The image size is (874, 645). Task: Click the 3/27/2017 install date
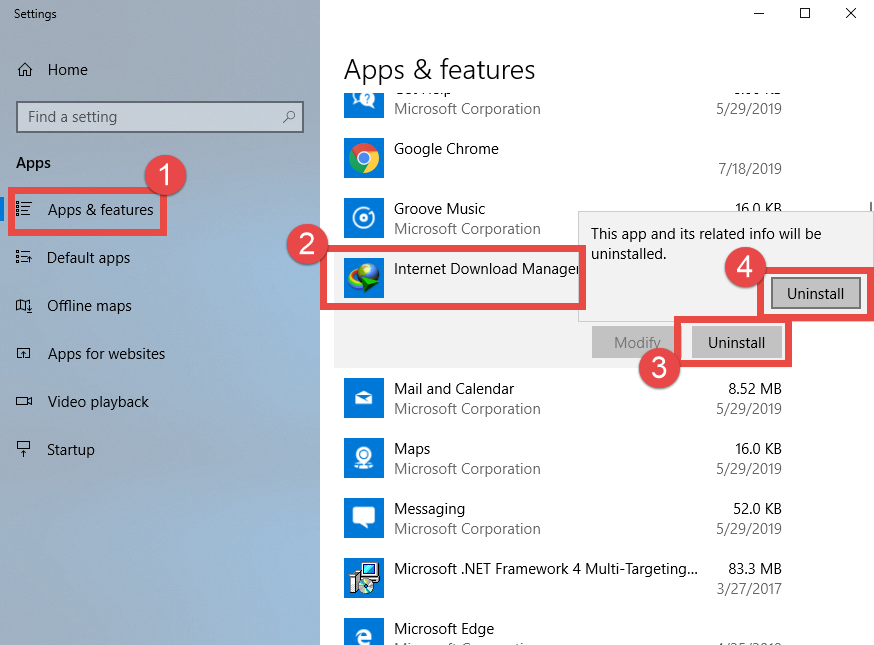749,589
